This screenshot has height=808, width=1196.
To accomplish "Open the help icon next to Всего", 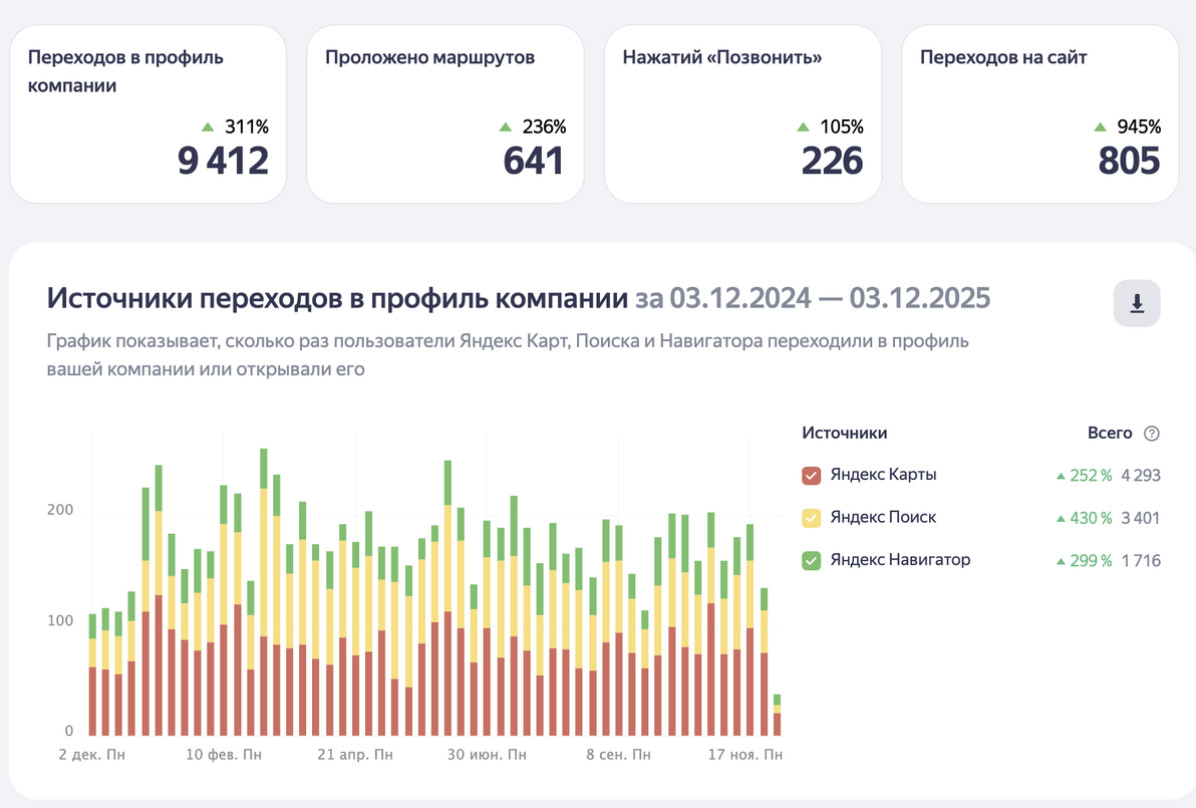I will point(1152,433).
